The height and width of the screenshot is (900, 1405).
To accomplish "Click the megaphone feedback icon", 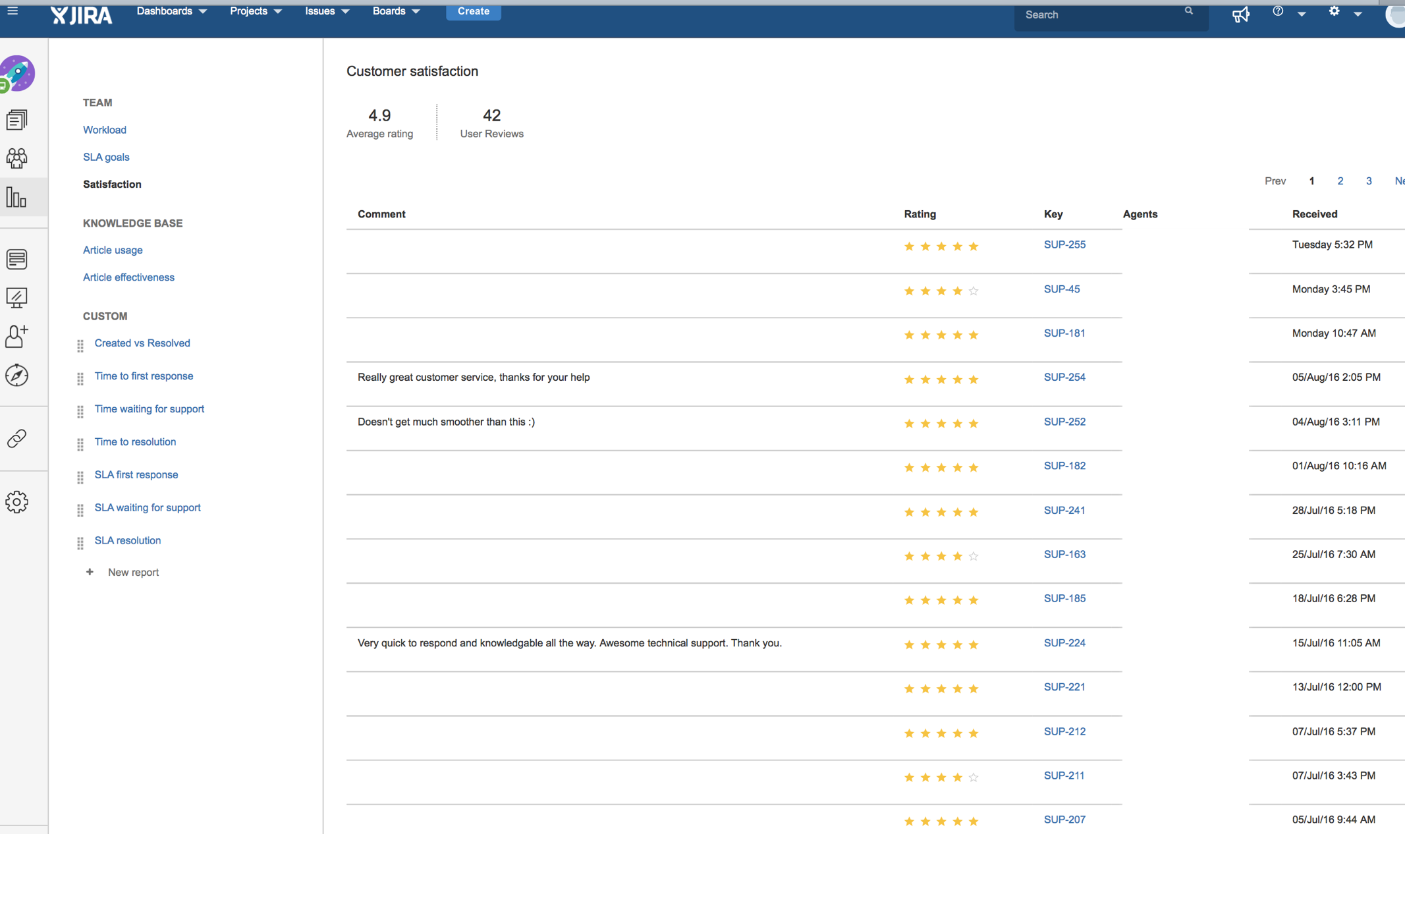I will click(1241, 14).
